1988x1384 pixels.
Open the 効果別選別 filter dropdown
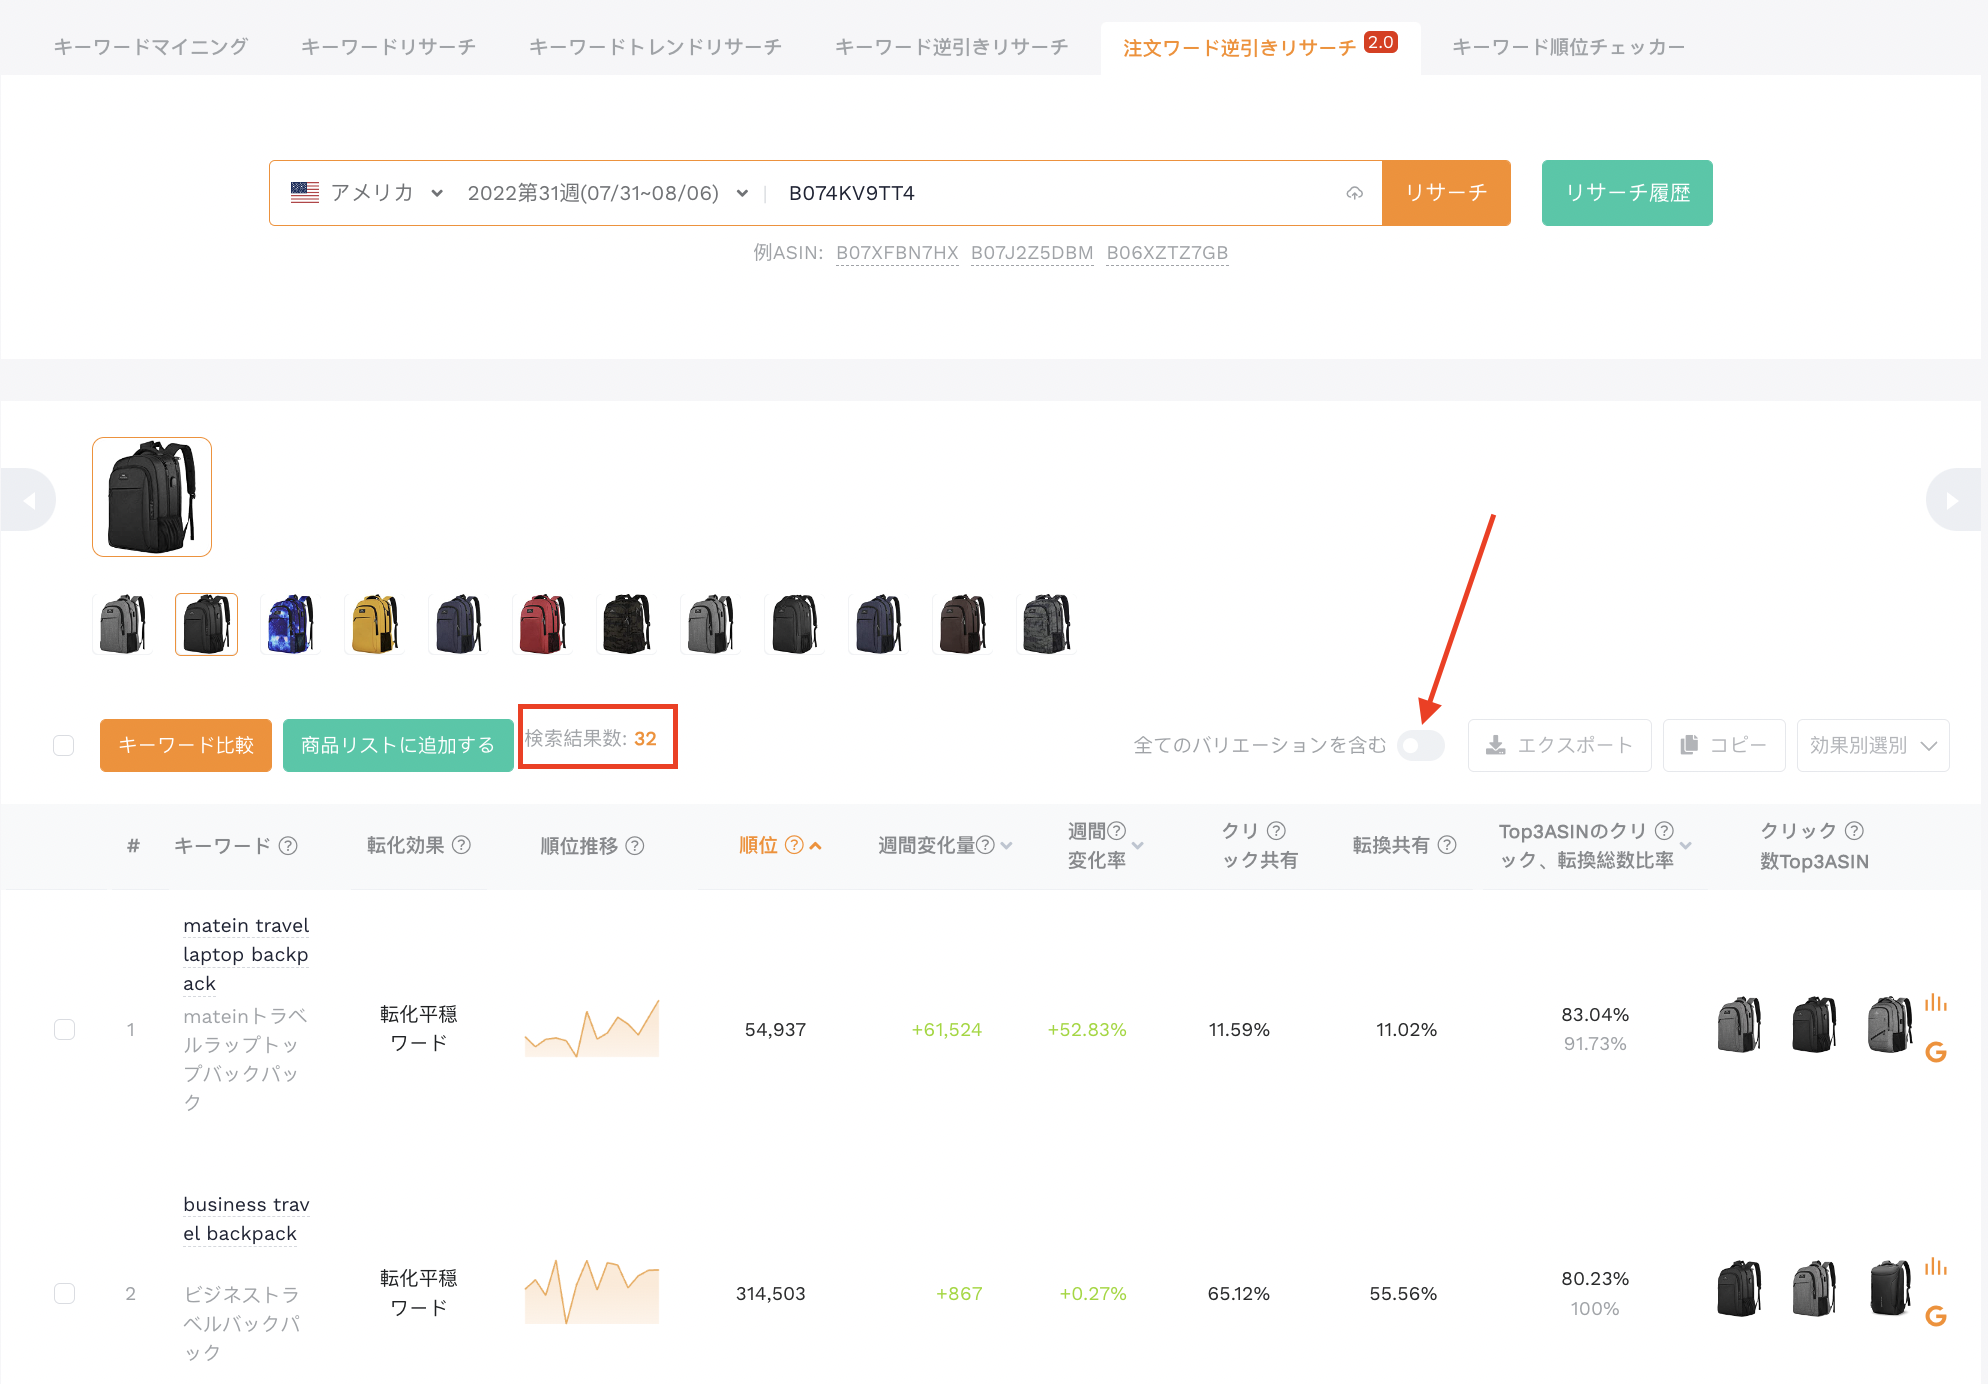(1873, 745)
